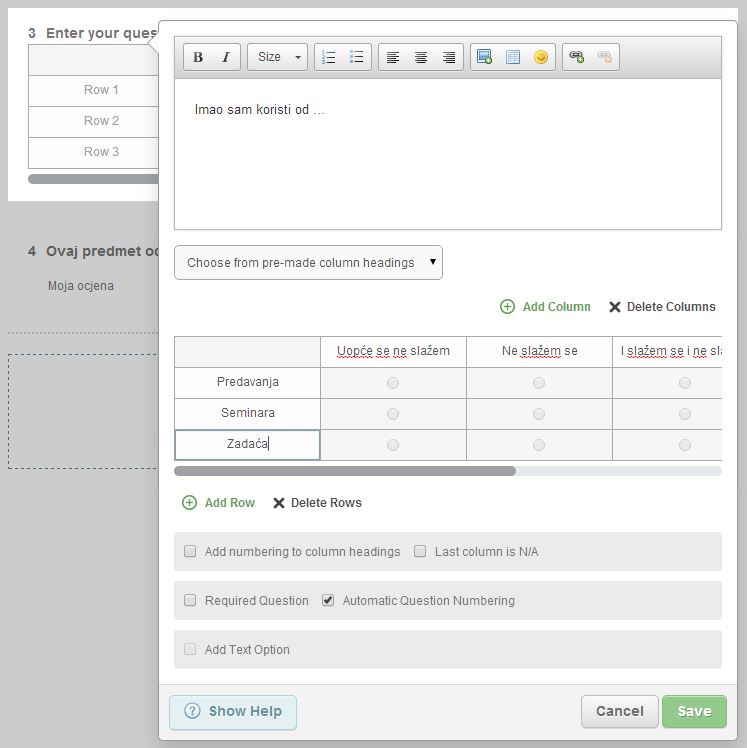Screen dimensions: 747x748
Task: Open the font Size dropdown
Action: click(x=277, y=58)
